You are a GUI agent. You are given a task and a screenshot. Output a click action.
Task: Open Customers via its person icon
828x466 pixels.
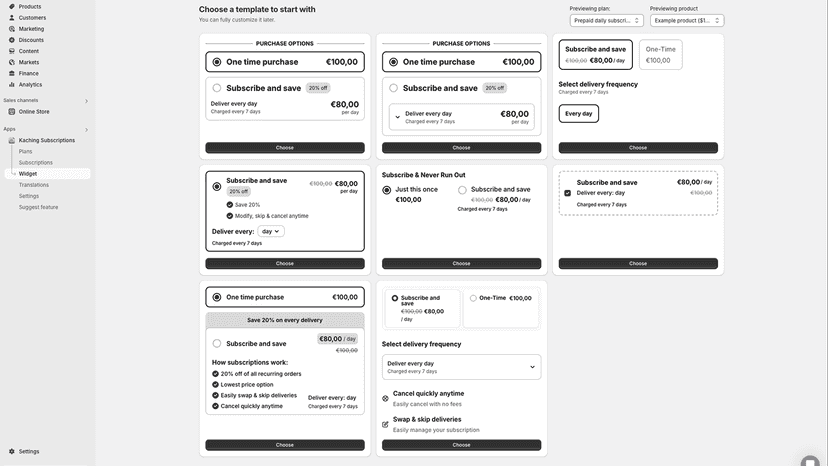pyautogui.click(x=12, y=17)
